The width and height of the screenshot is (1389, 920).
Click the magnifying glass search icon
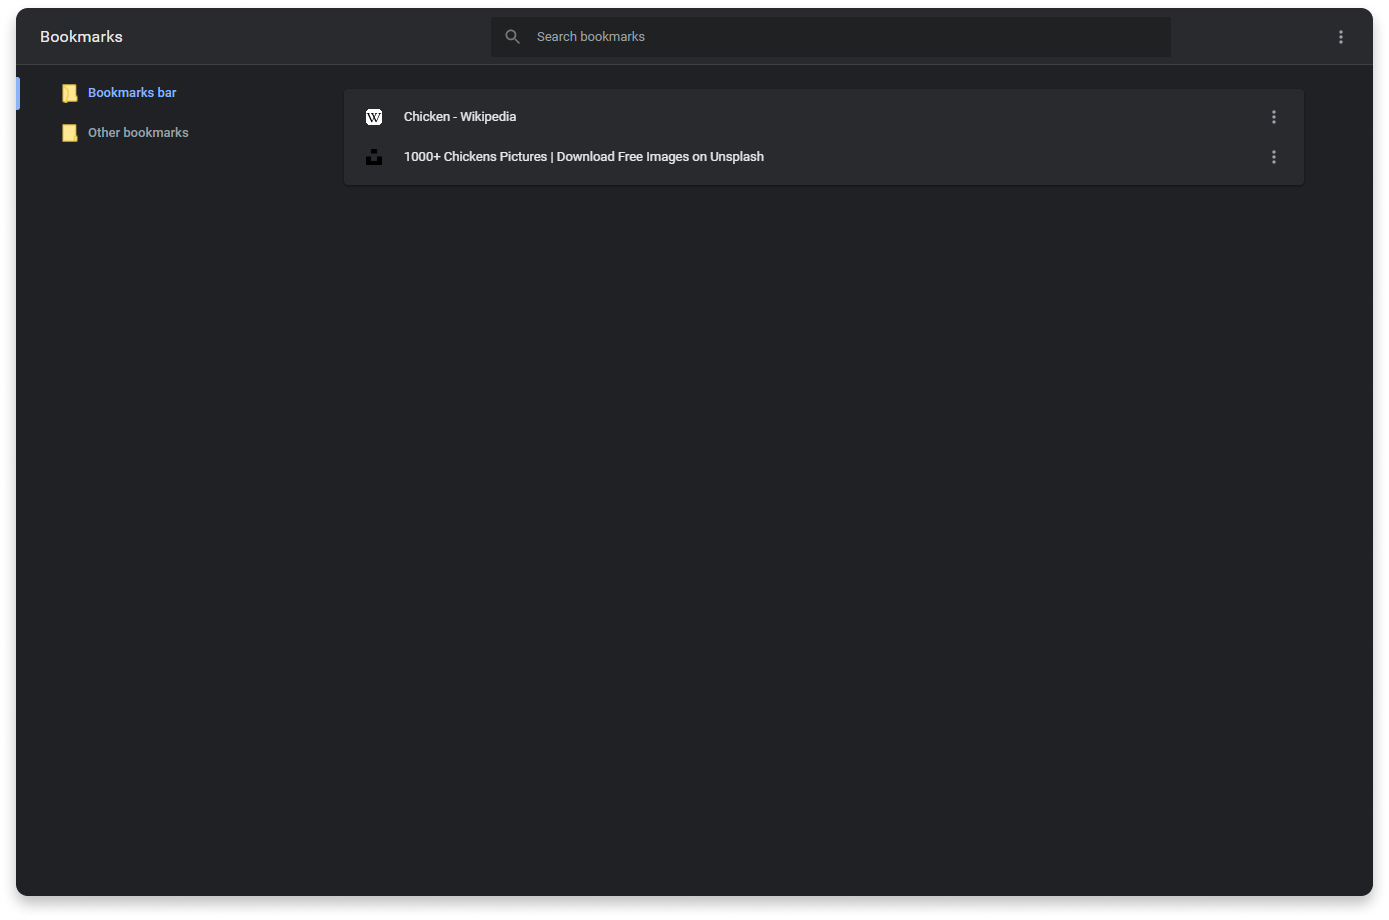coord(512,36)
